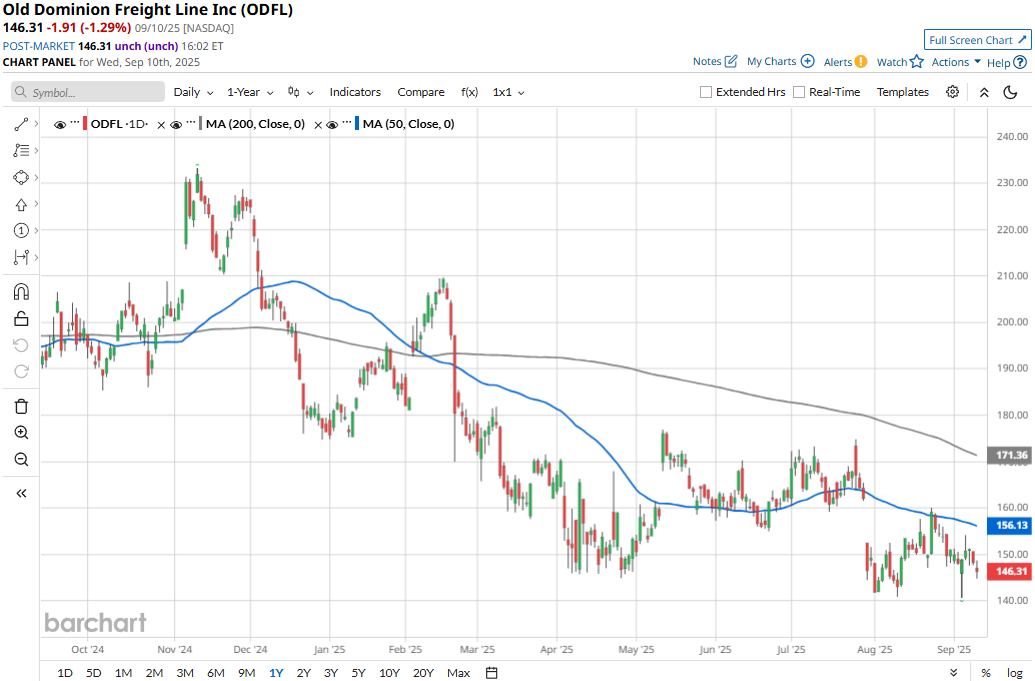Click the Symbol search field
Image resolution: width=1035 pixels, height=681 pixels.
88,92
